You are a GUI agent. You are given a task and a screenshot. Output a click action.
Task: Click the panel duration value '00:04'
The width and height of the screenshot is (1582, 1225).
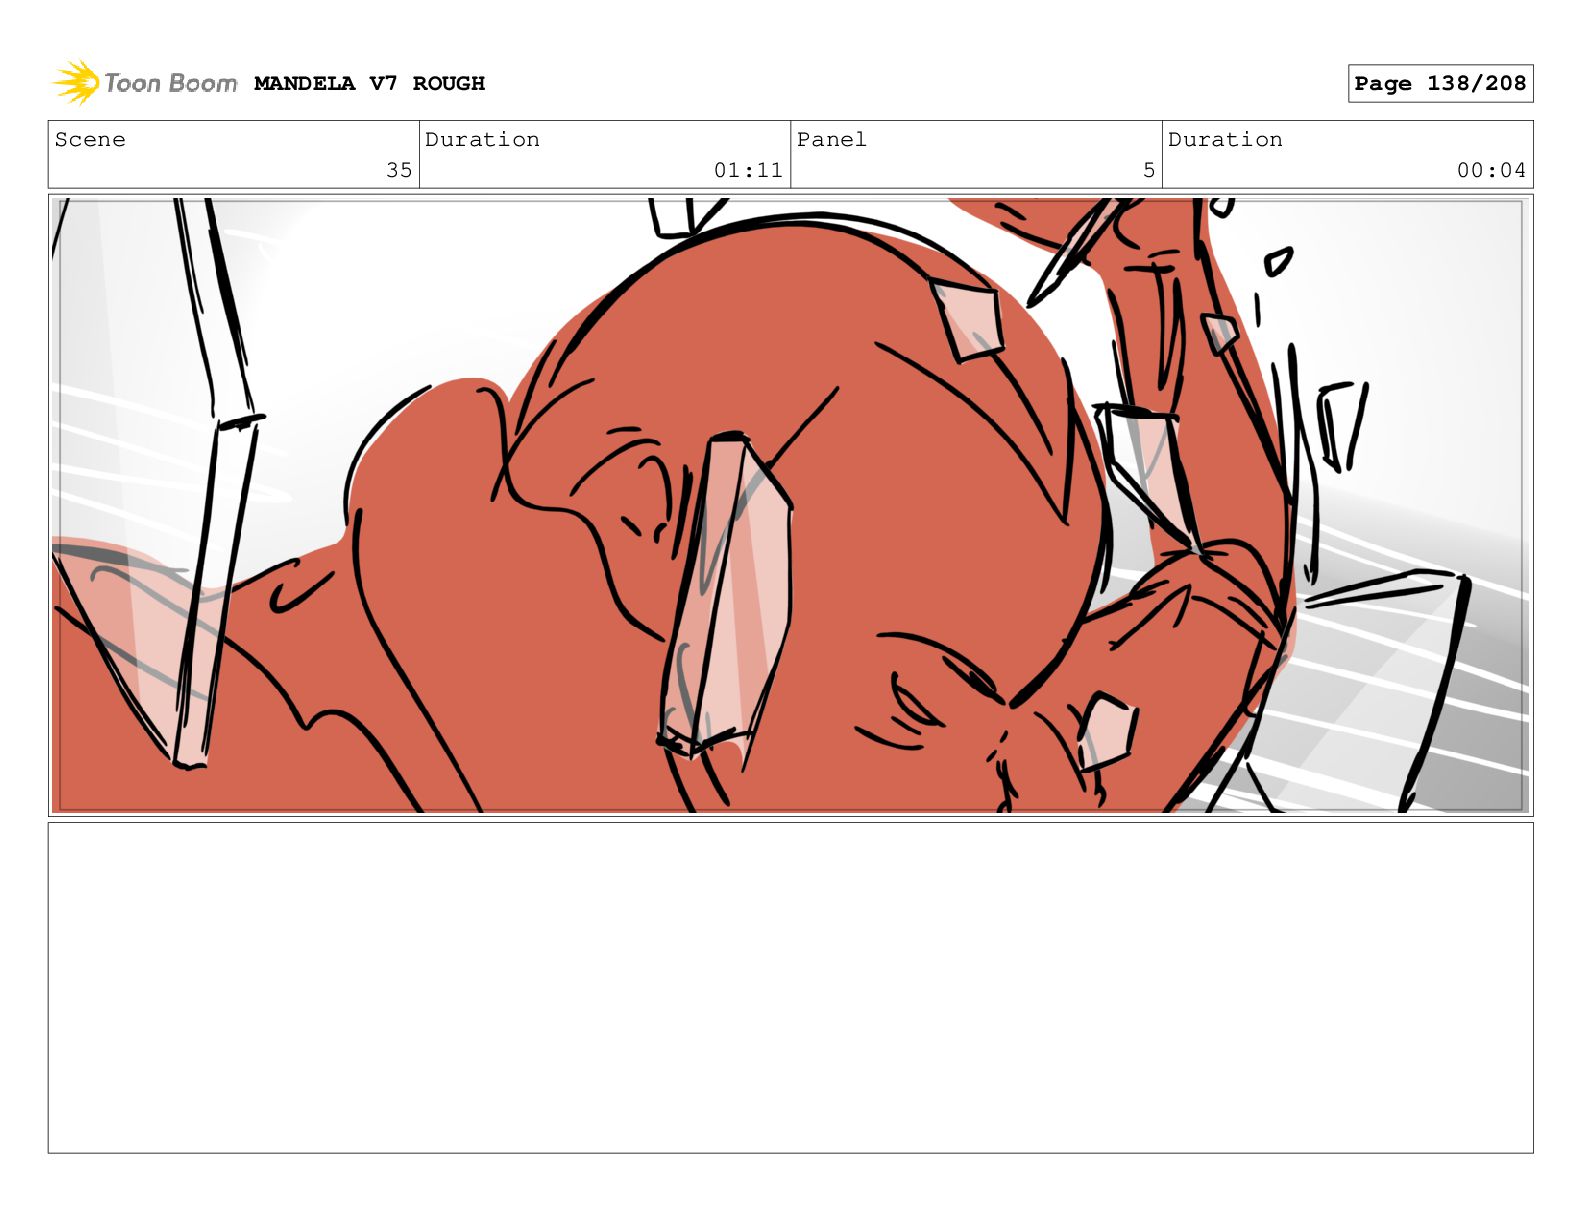click(1491, 170)
